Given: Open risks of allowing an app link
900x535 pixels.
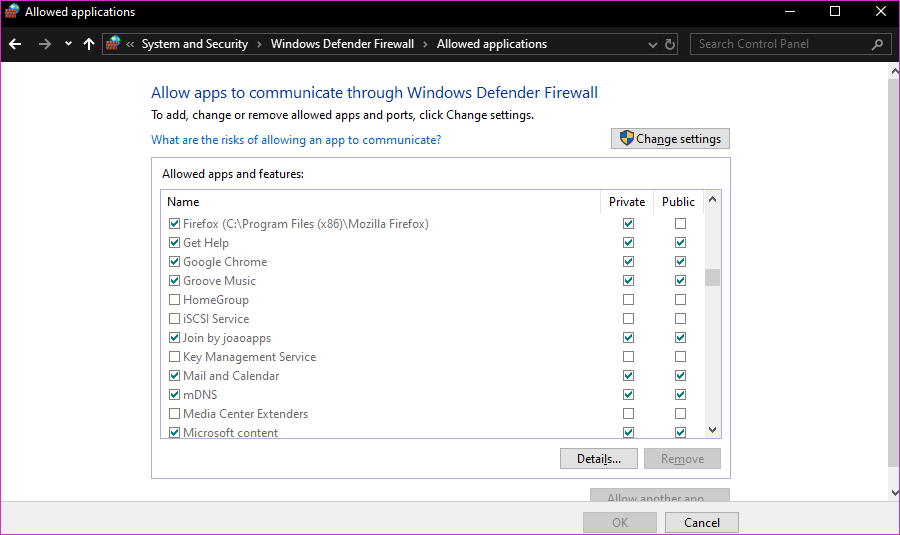Looking at the screenshot, I should (x=296, y=140).
